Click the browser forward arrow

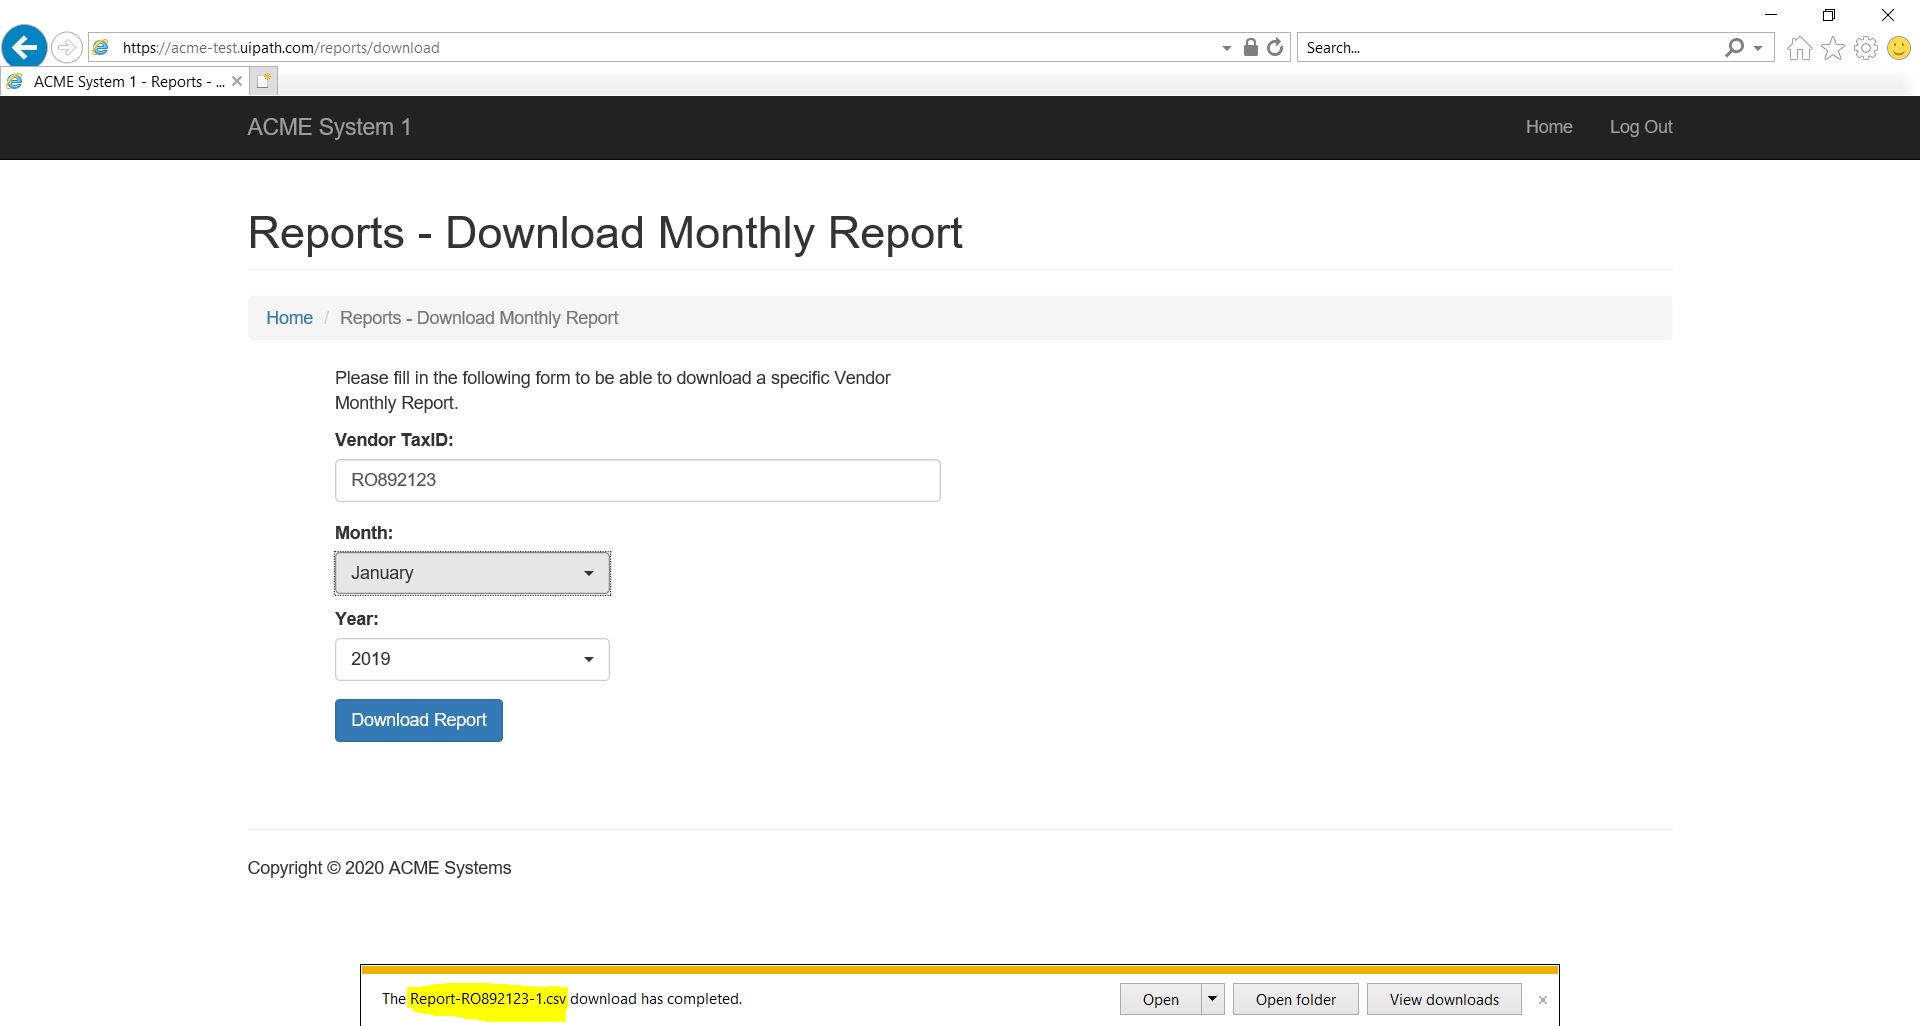point(67,47)
